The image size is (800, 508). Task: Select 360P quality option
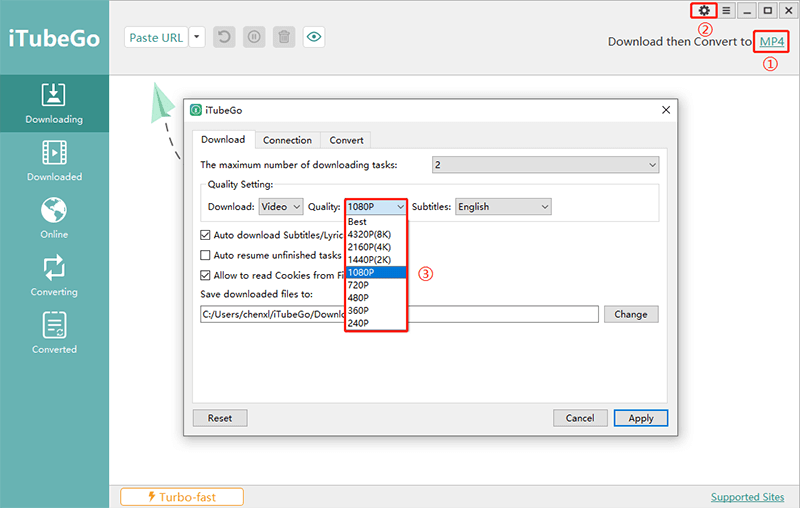[x=376, y=311]
